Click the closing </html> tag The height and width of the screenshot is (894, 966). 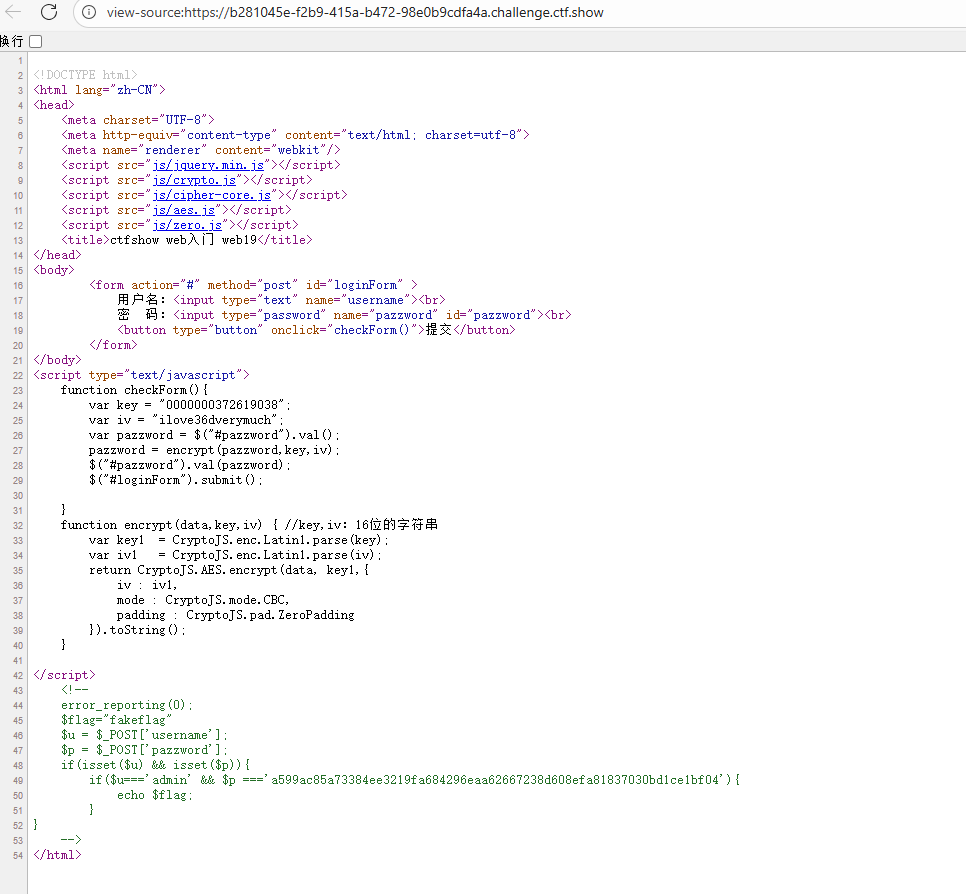(57, 855)
